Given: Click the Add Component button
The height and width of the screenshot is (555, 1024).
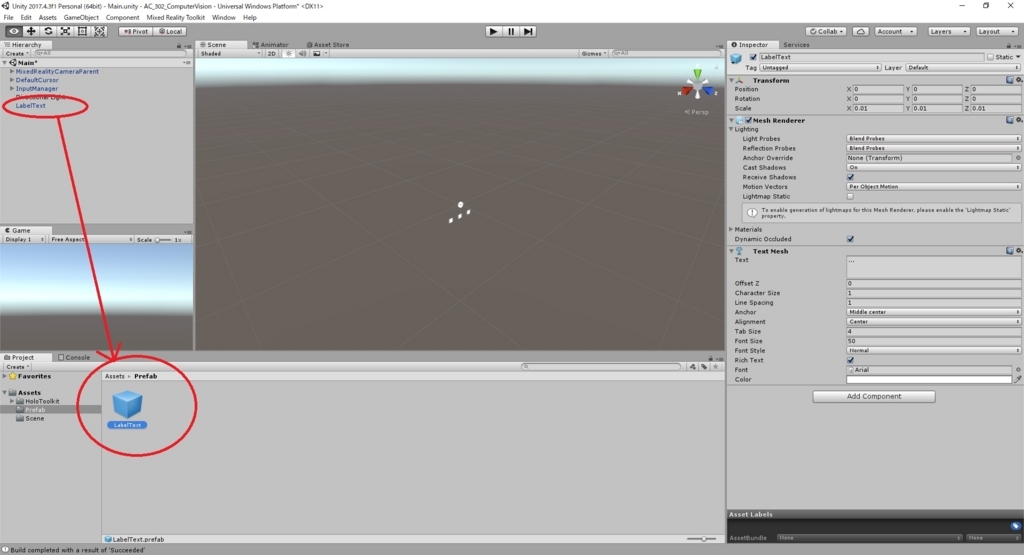Looking at the screenshot, I should coord(874,396).
